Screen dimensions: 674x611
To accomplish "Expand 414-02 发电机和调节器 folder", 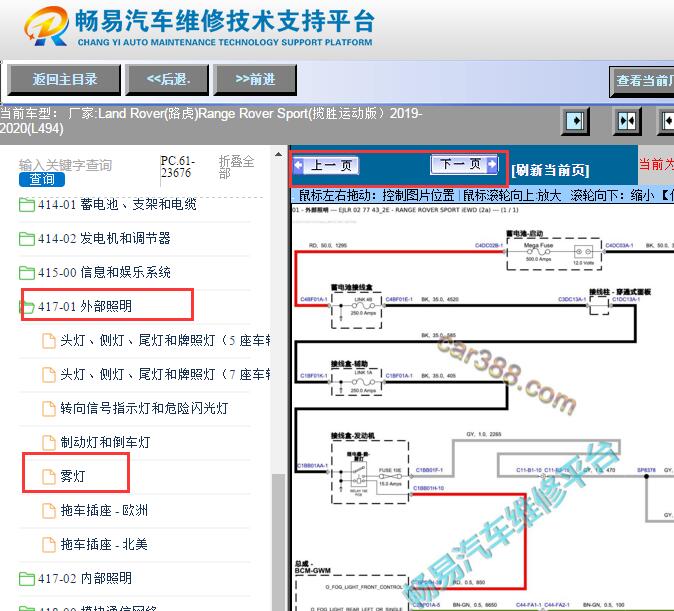I will pyautogui.click(x=104, y=238).
